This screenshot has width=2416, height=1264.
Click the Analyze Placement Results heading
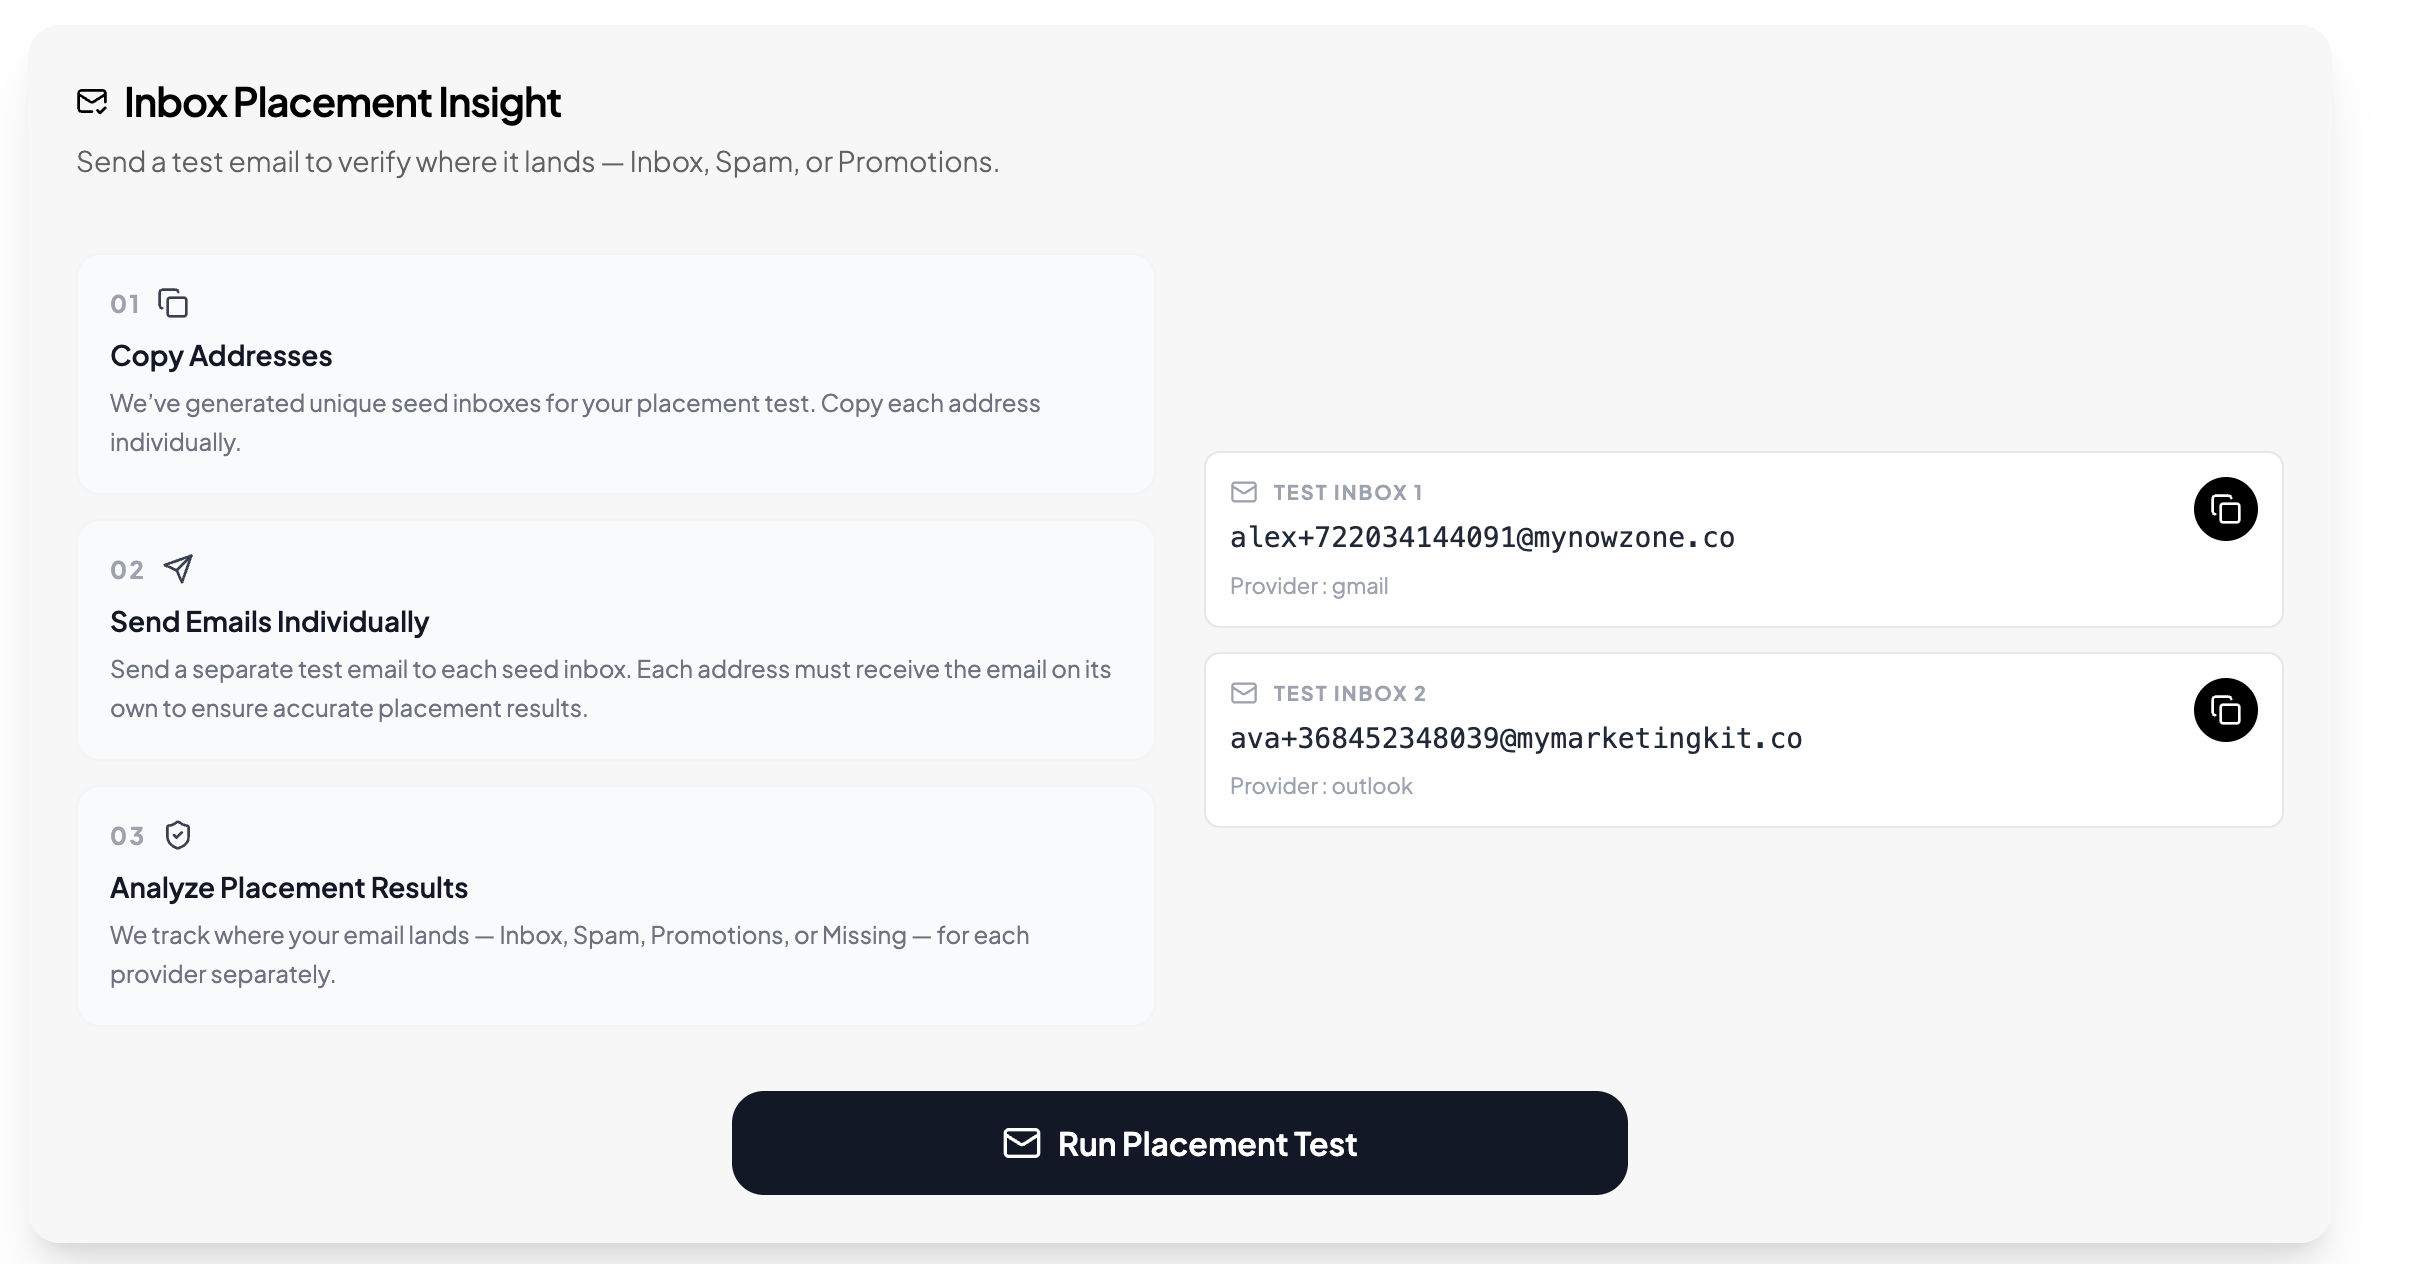pyautogui.click(x=289, y=888)
